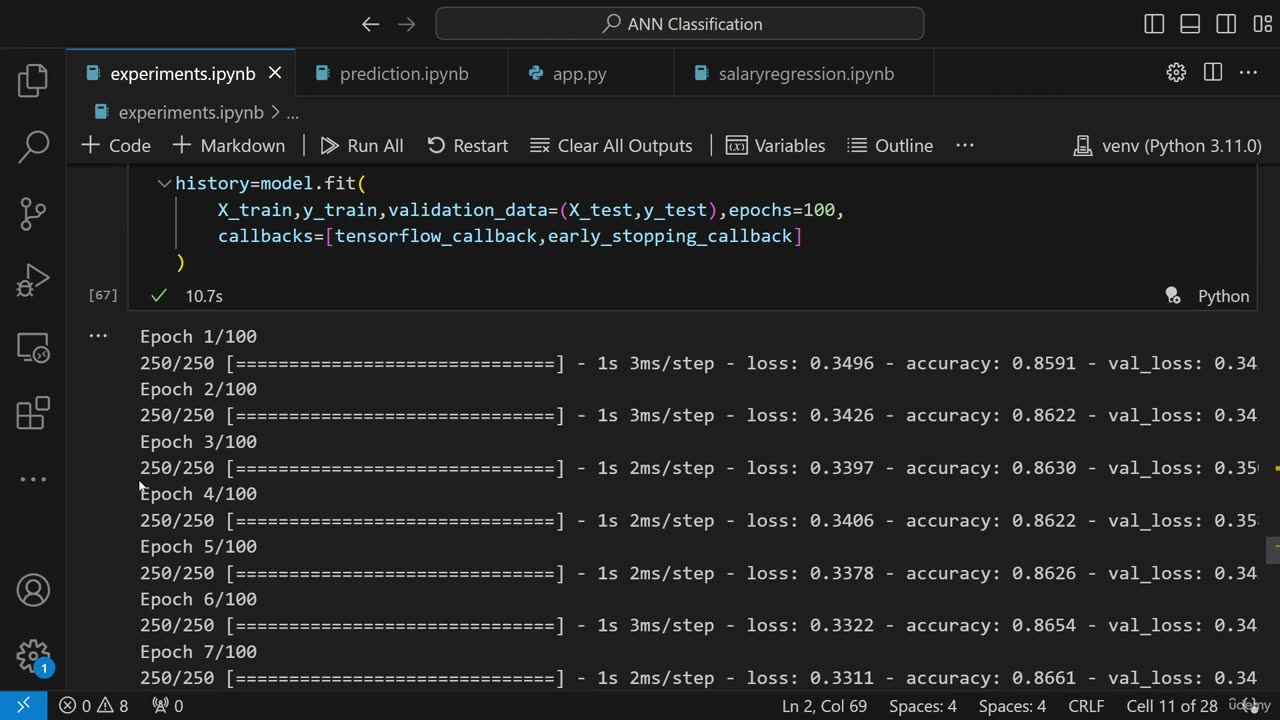Open the Run and Debug view
Viewport: 1280px width, 720px height.
pos(33,280)
